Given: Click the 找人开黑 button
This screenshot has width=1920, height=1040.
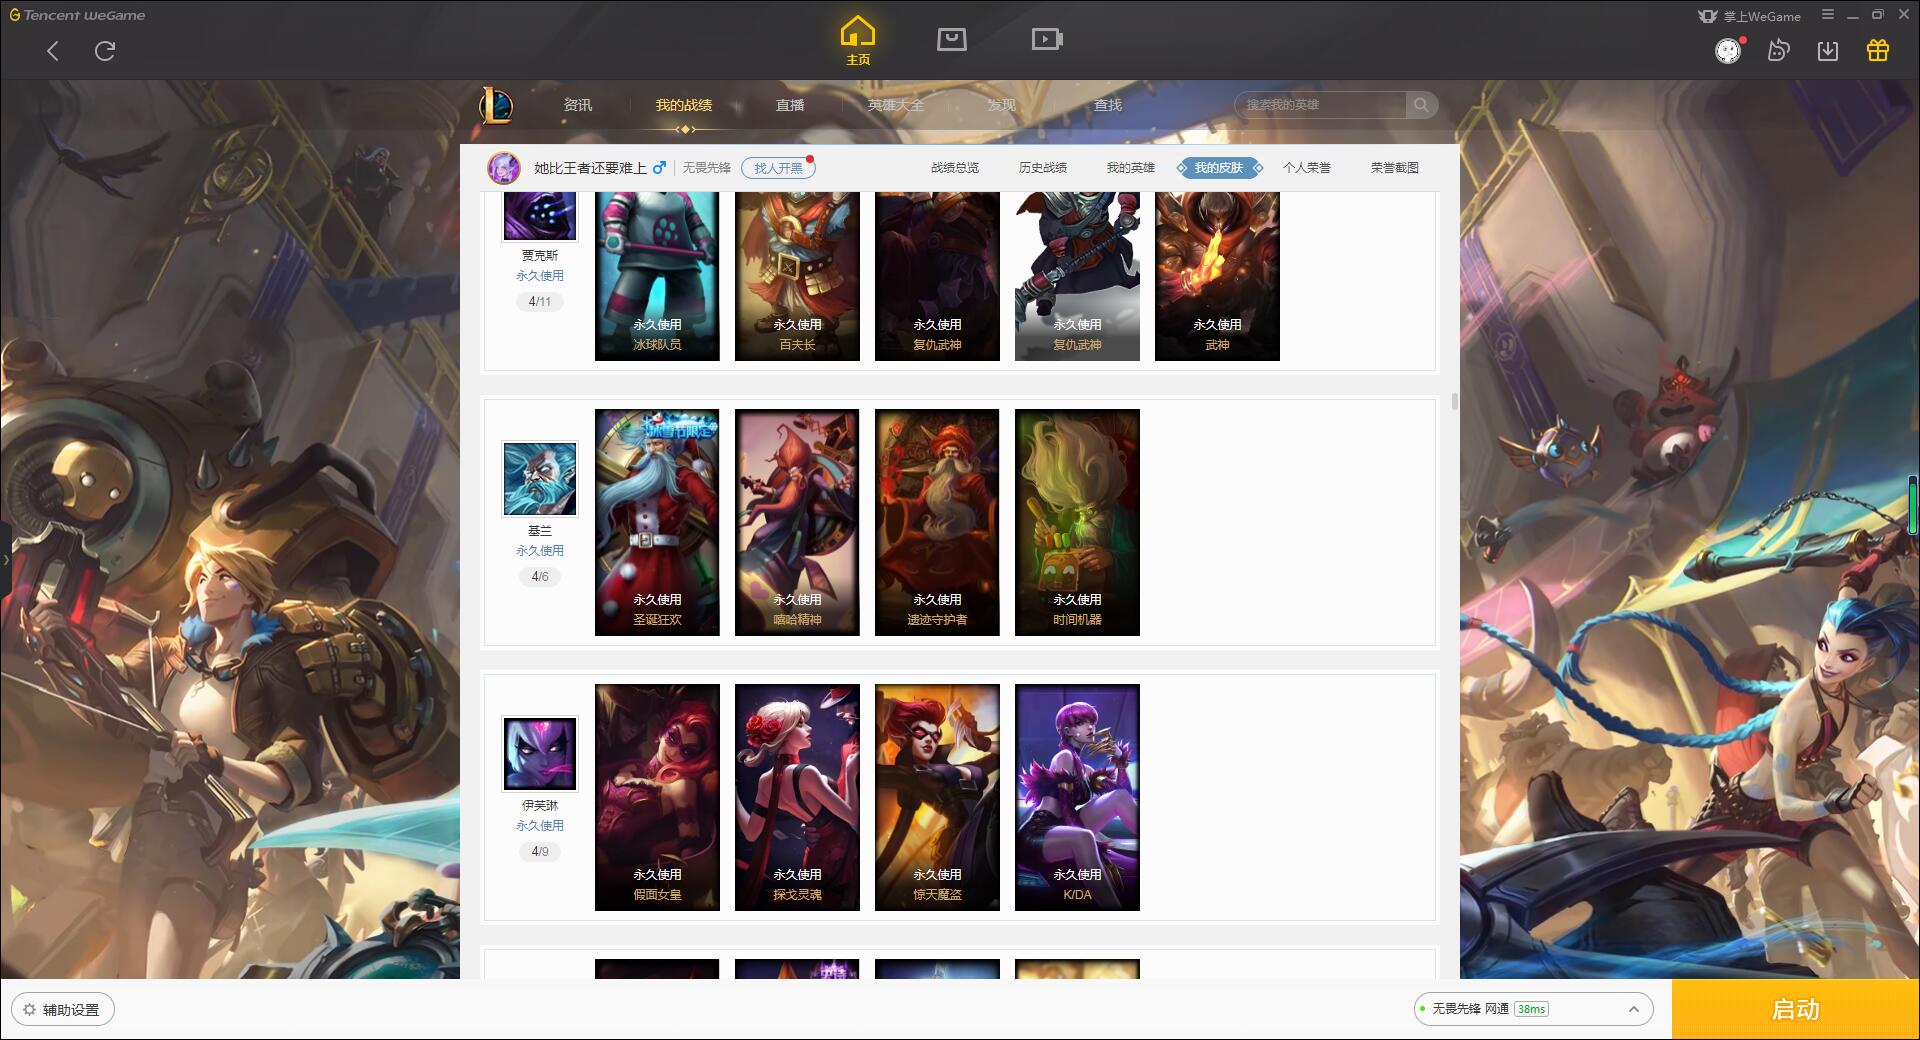Looking at the screenshot, I should coord(778,168).
